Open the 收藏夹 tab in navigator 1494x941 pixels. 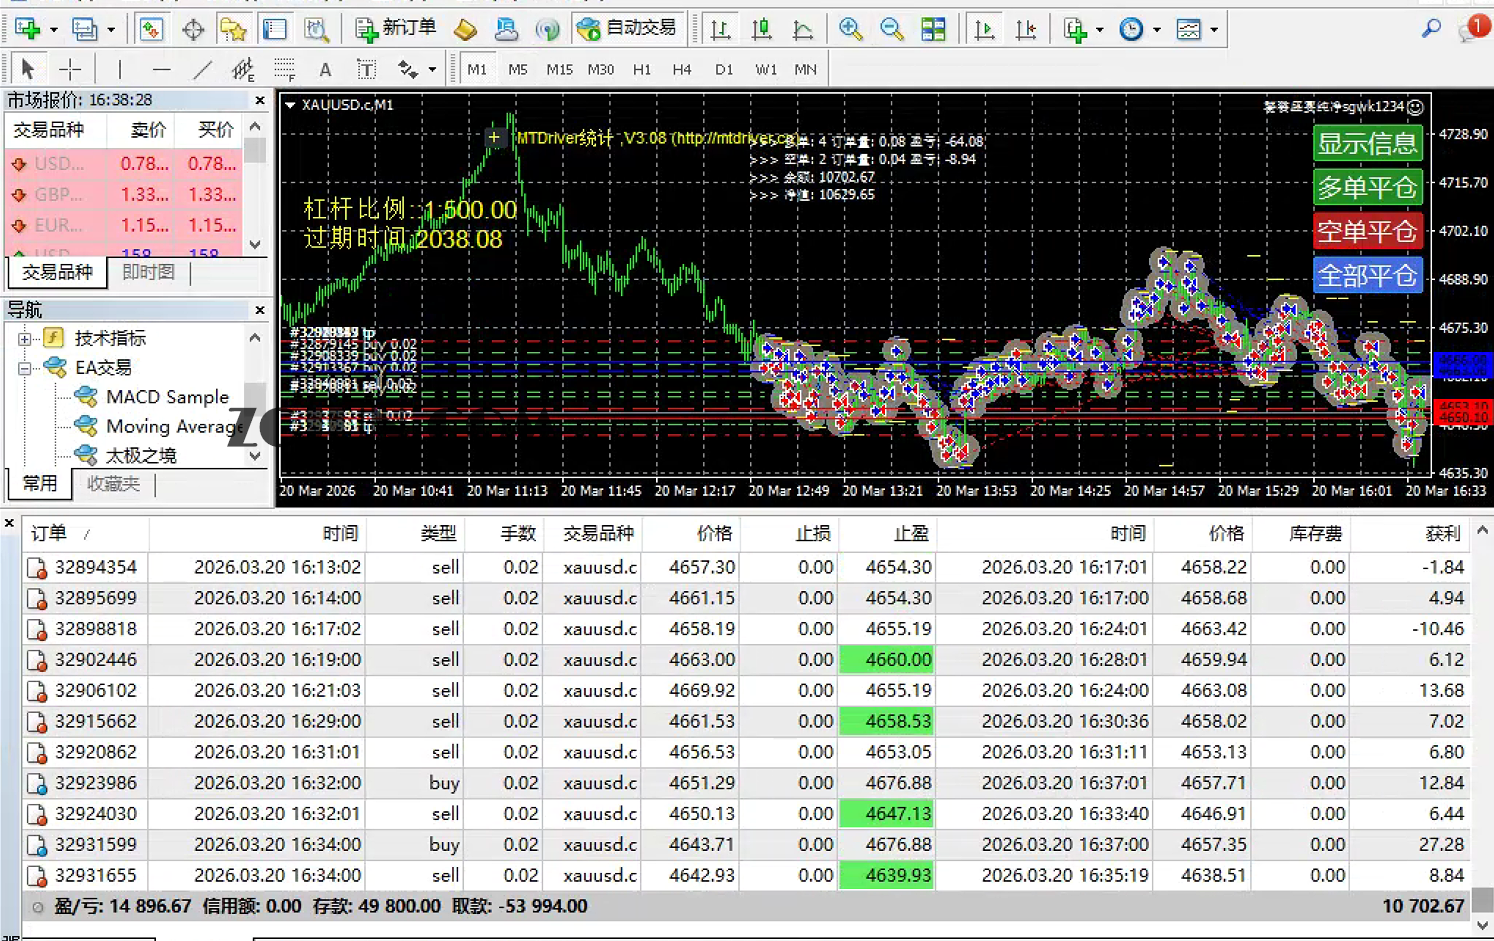(x=113, y=484)
